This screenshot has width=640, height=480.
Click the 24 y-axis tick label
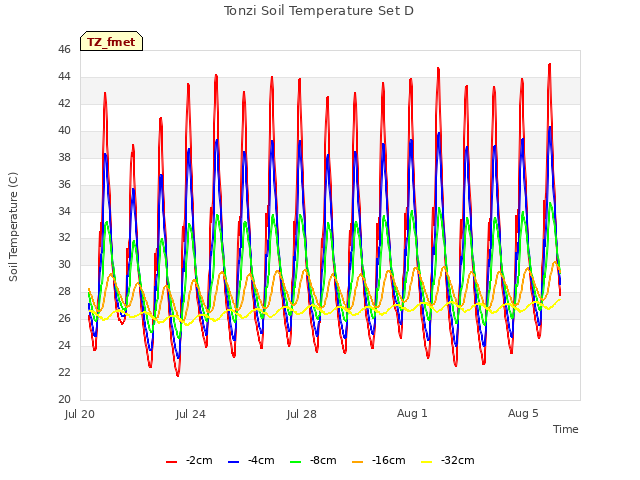click(64, 345)
